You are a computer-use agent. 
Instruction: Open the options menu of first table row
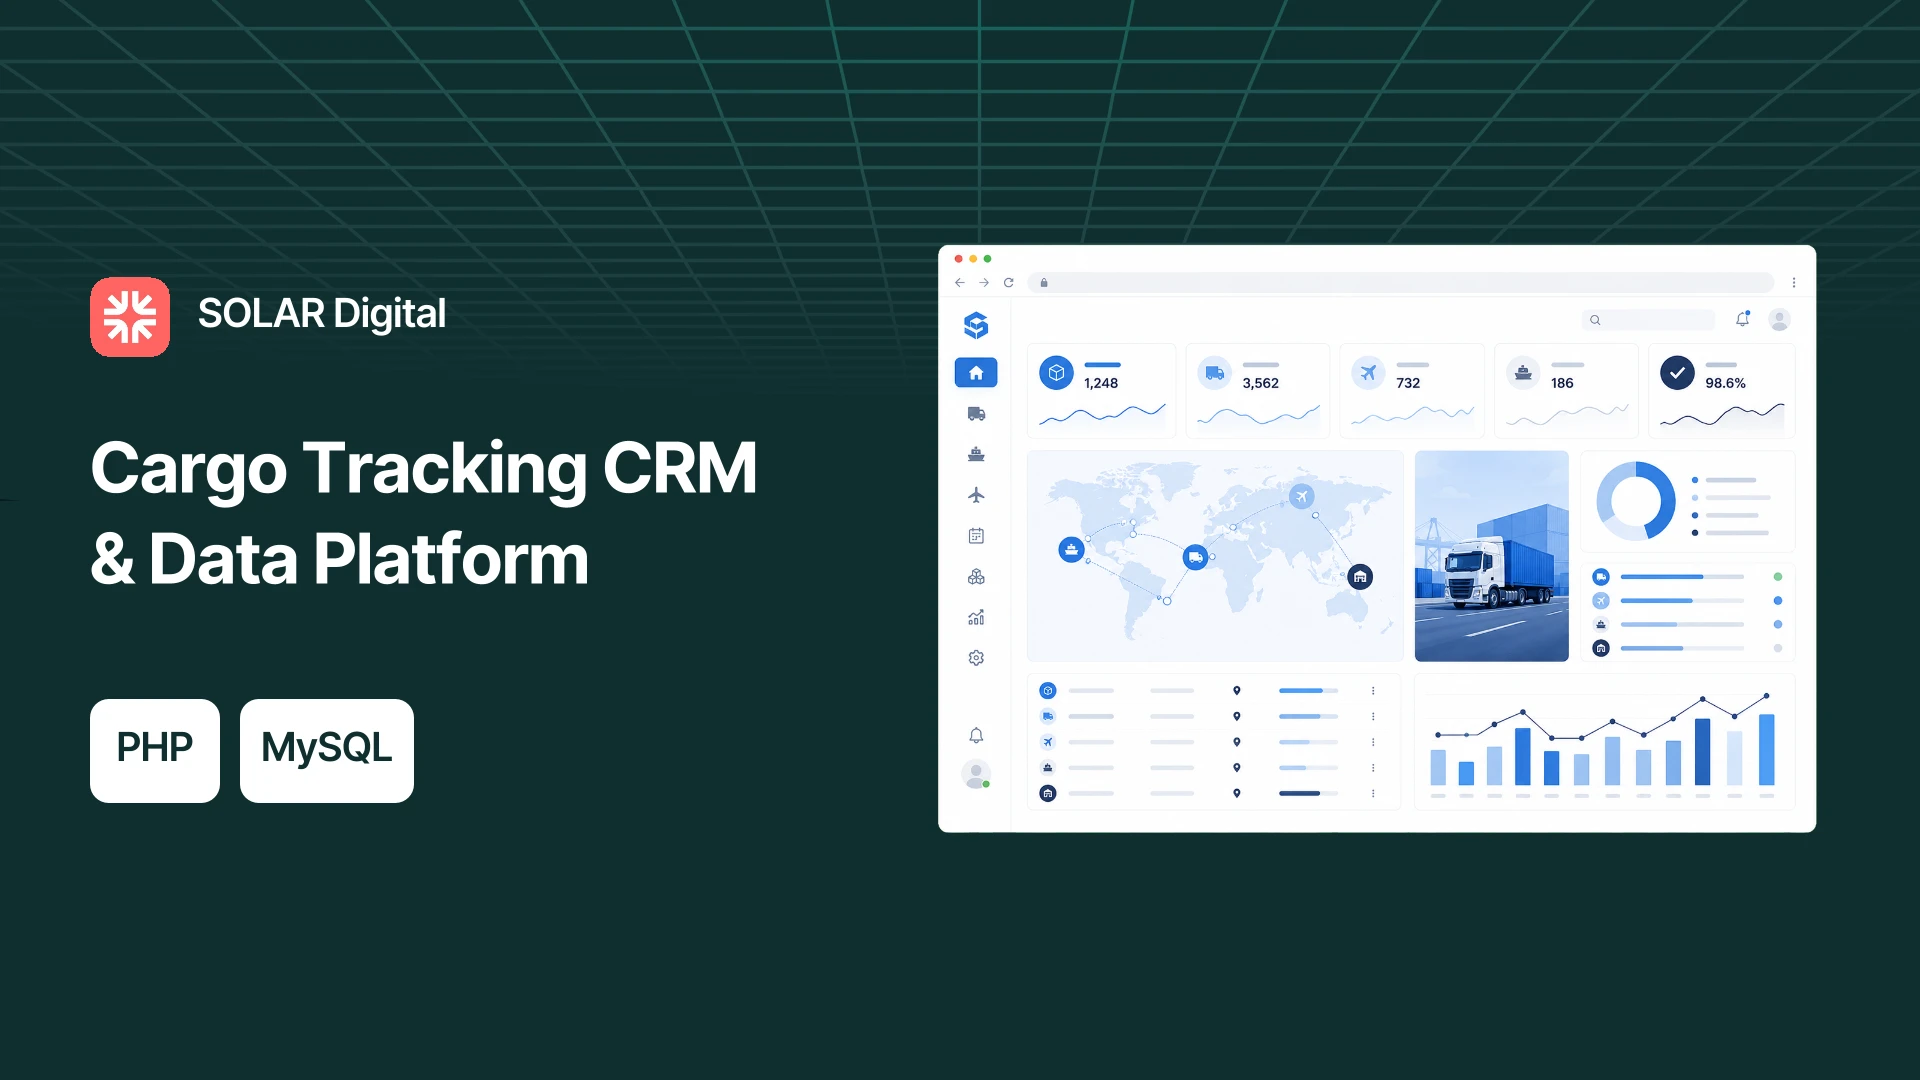point(1373,691)
